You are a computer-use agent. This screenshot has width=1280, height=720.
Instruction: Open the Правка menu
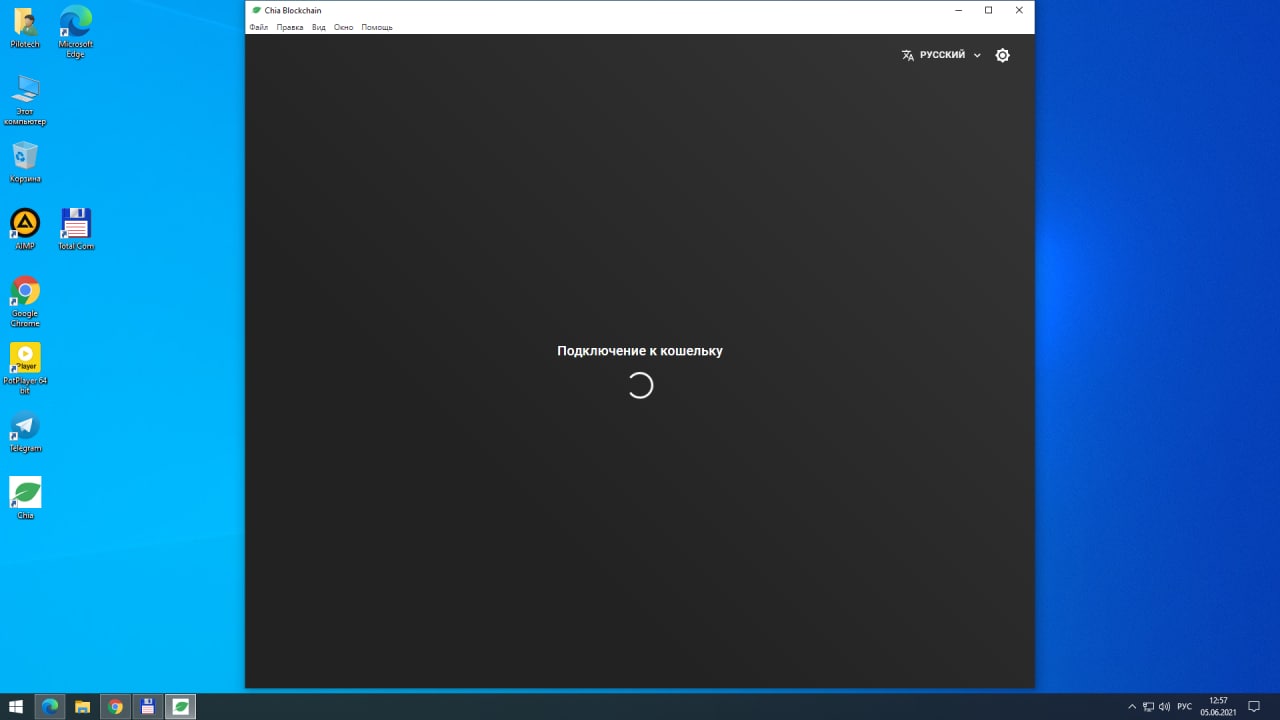point(289,27)
